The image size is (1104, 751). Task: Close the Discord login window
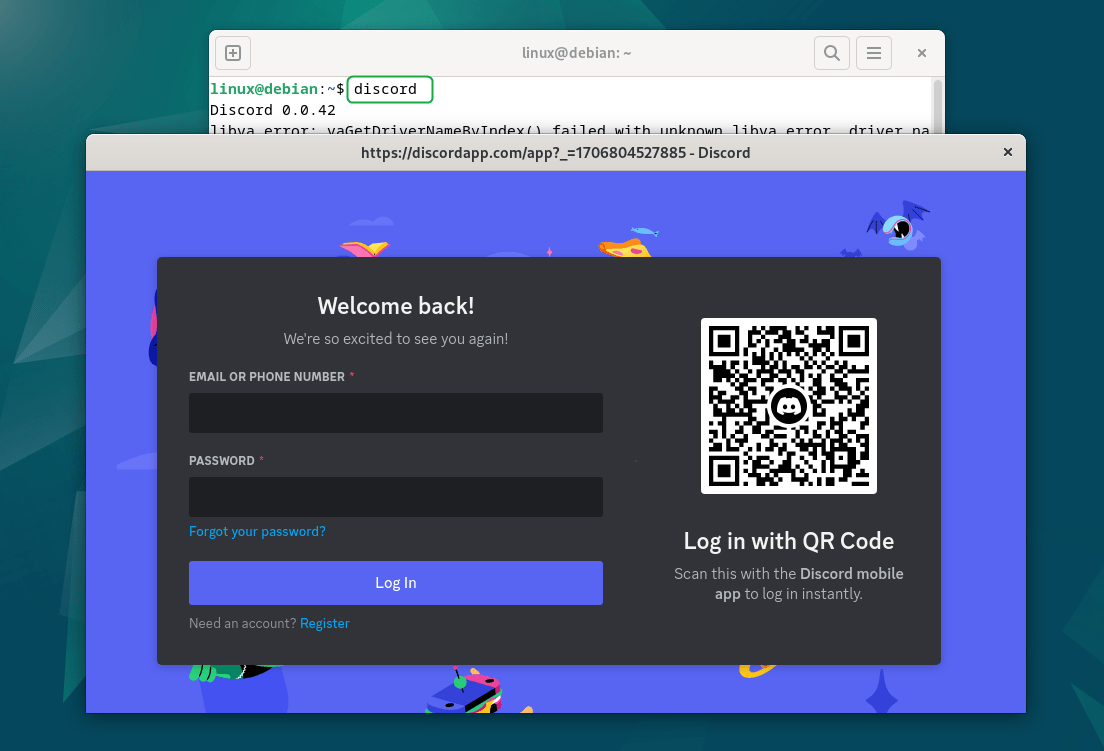point(1007,152)
